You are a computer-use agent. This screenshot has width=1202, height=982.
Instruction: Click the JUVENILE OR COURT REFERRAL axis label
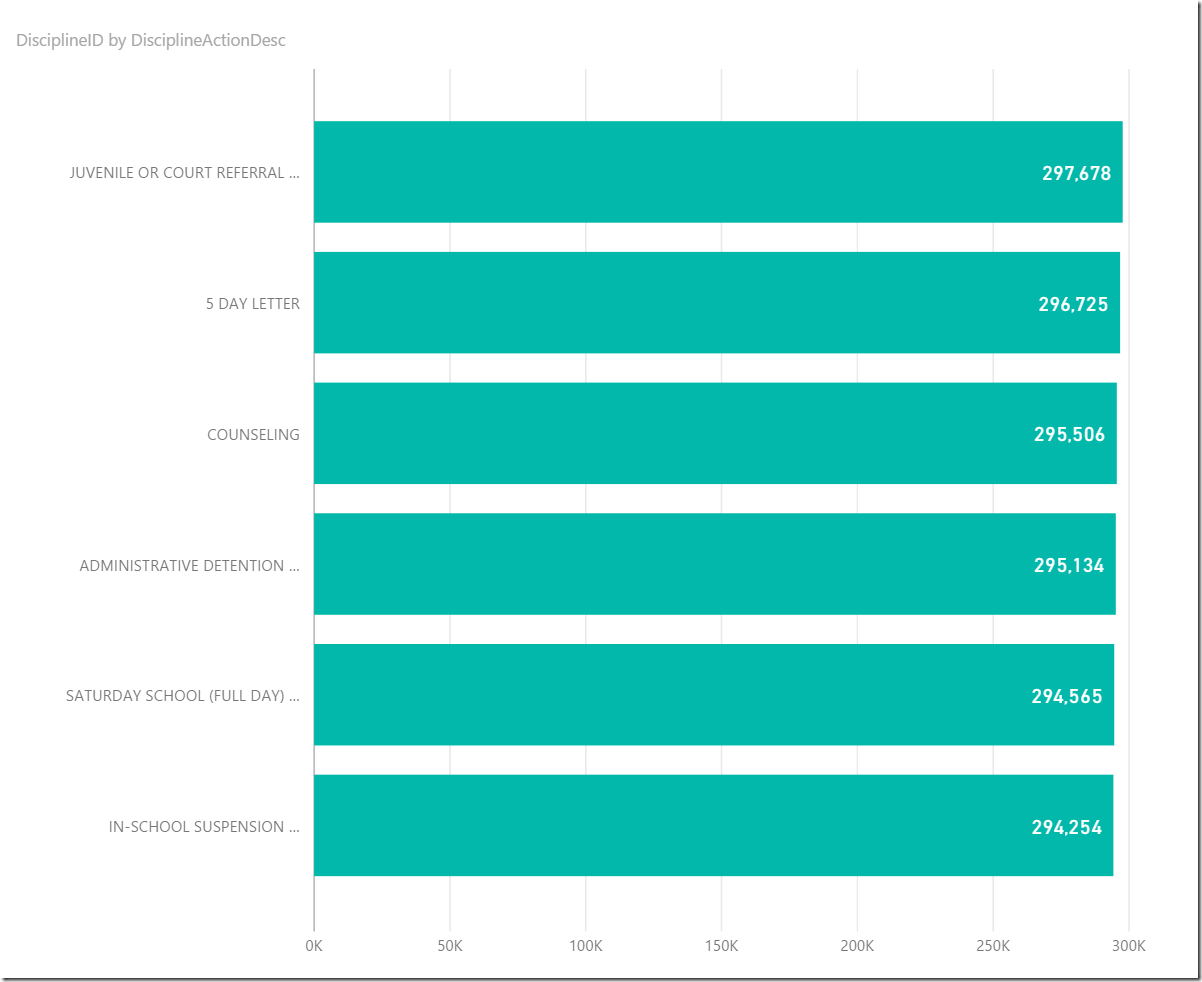[x=184, y=173]
